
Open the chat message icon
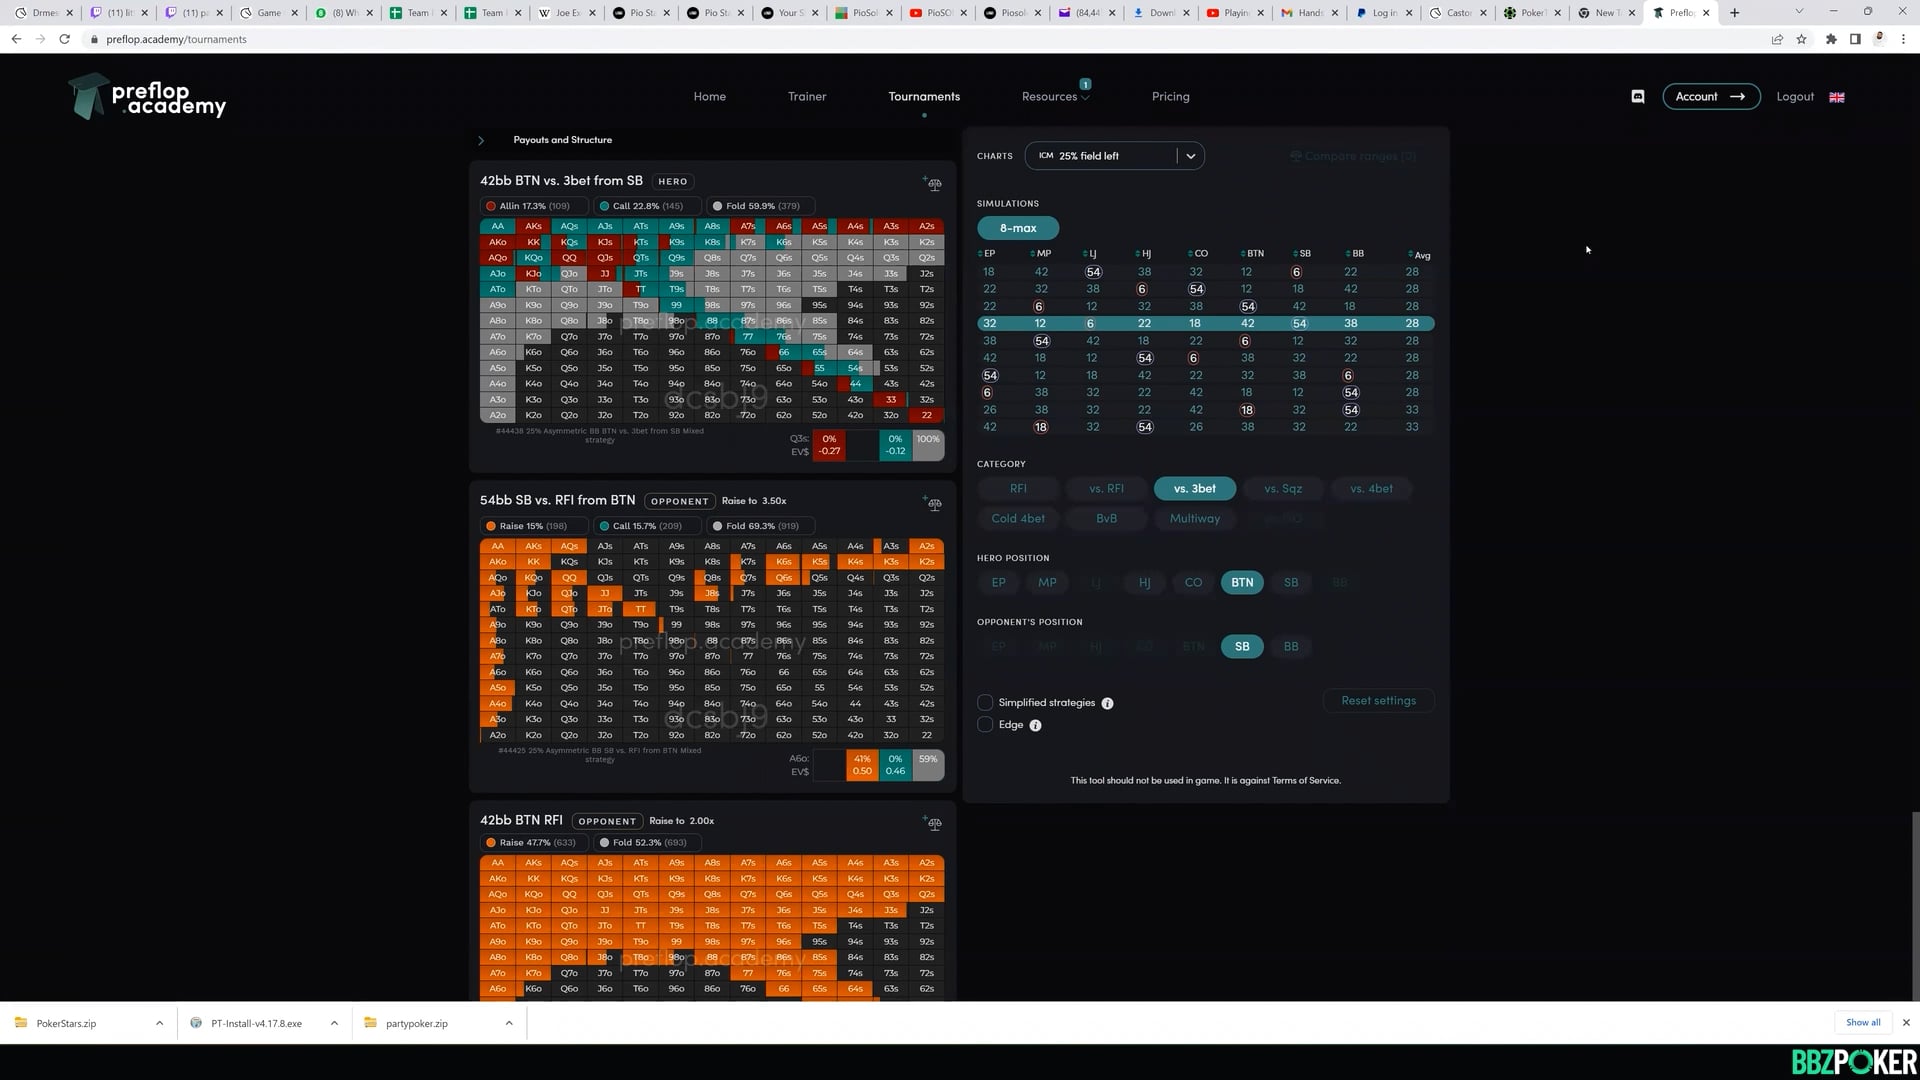click(1637, 97)
